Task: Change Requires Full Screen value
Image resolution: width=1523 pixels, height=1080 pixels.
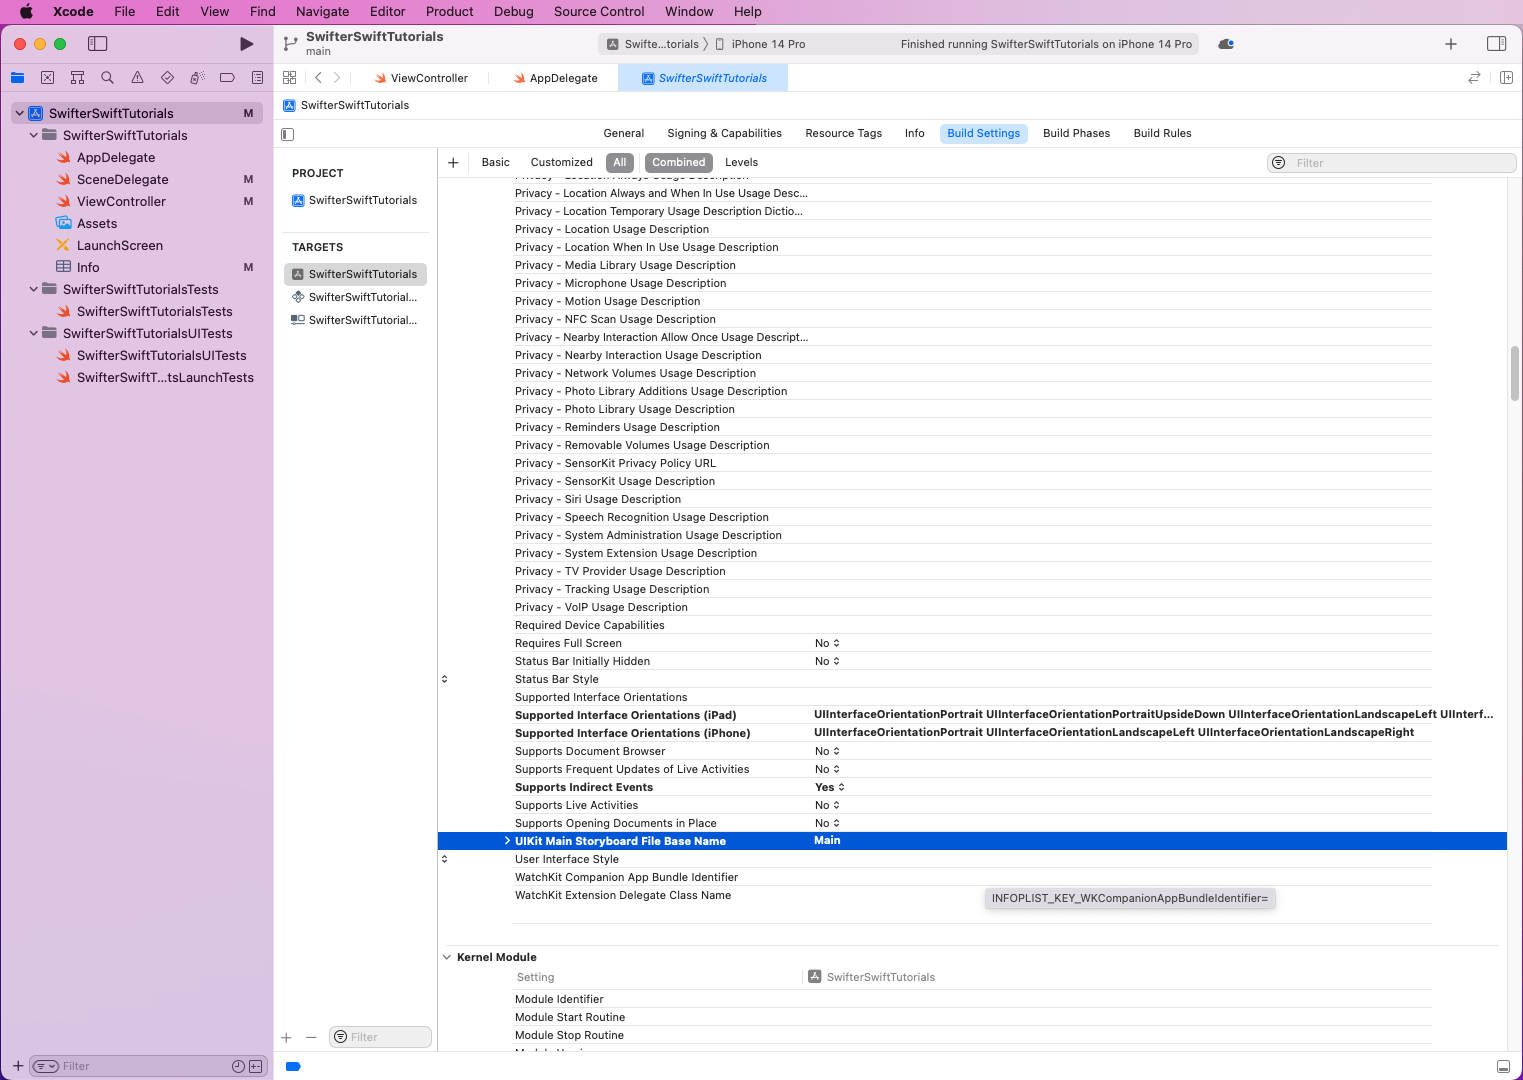Action: click(x=827, y=643)
